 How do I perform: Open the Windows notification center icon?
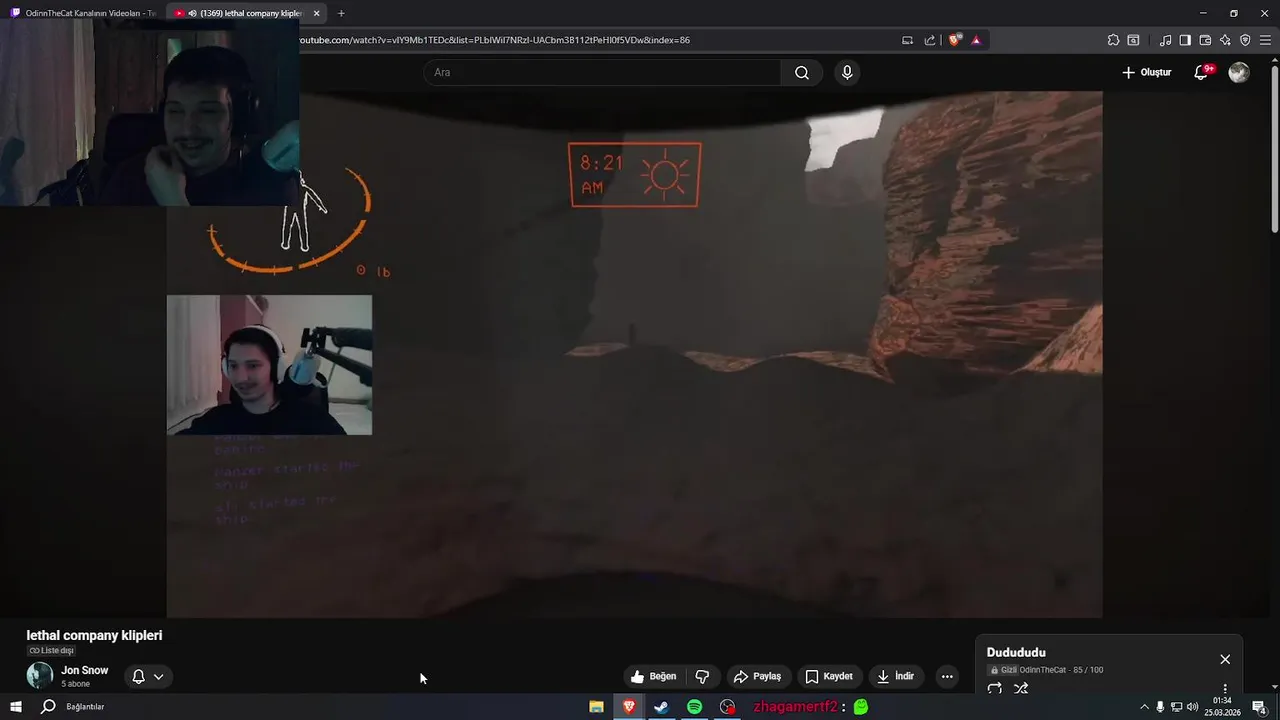pos(1260,707)
